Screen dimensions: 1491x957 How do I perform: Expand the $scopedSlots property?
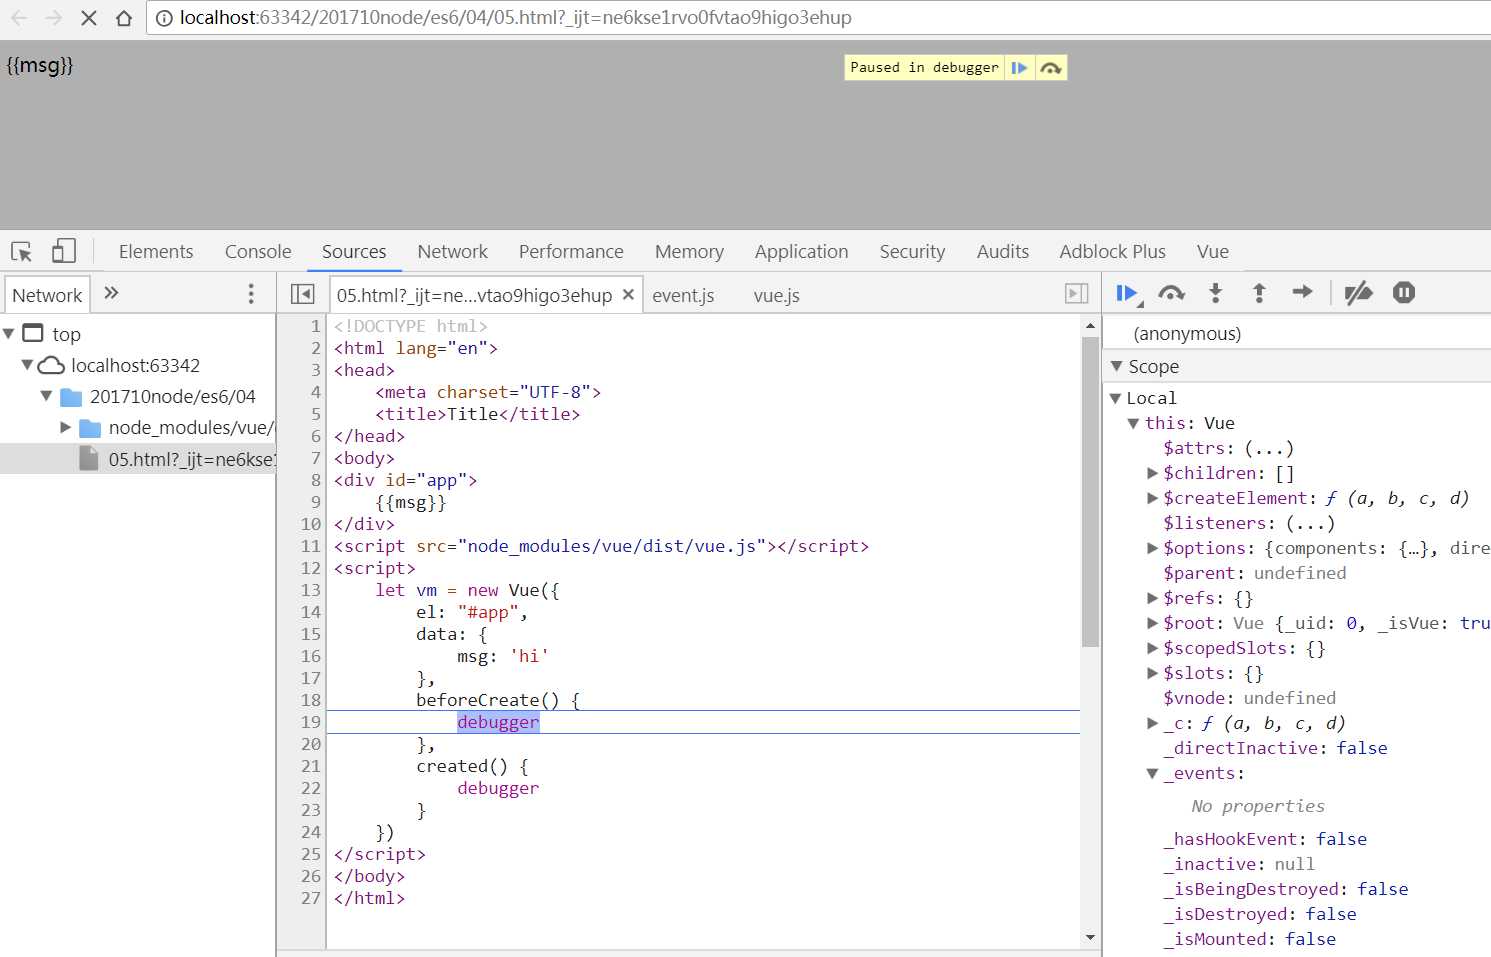pyautogui.click(x=1152, y=648)
